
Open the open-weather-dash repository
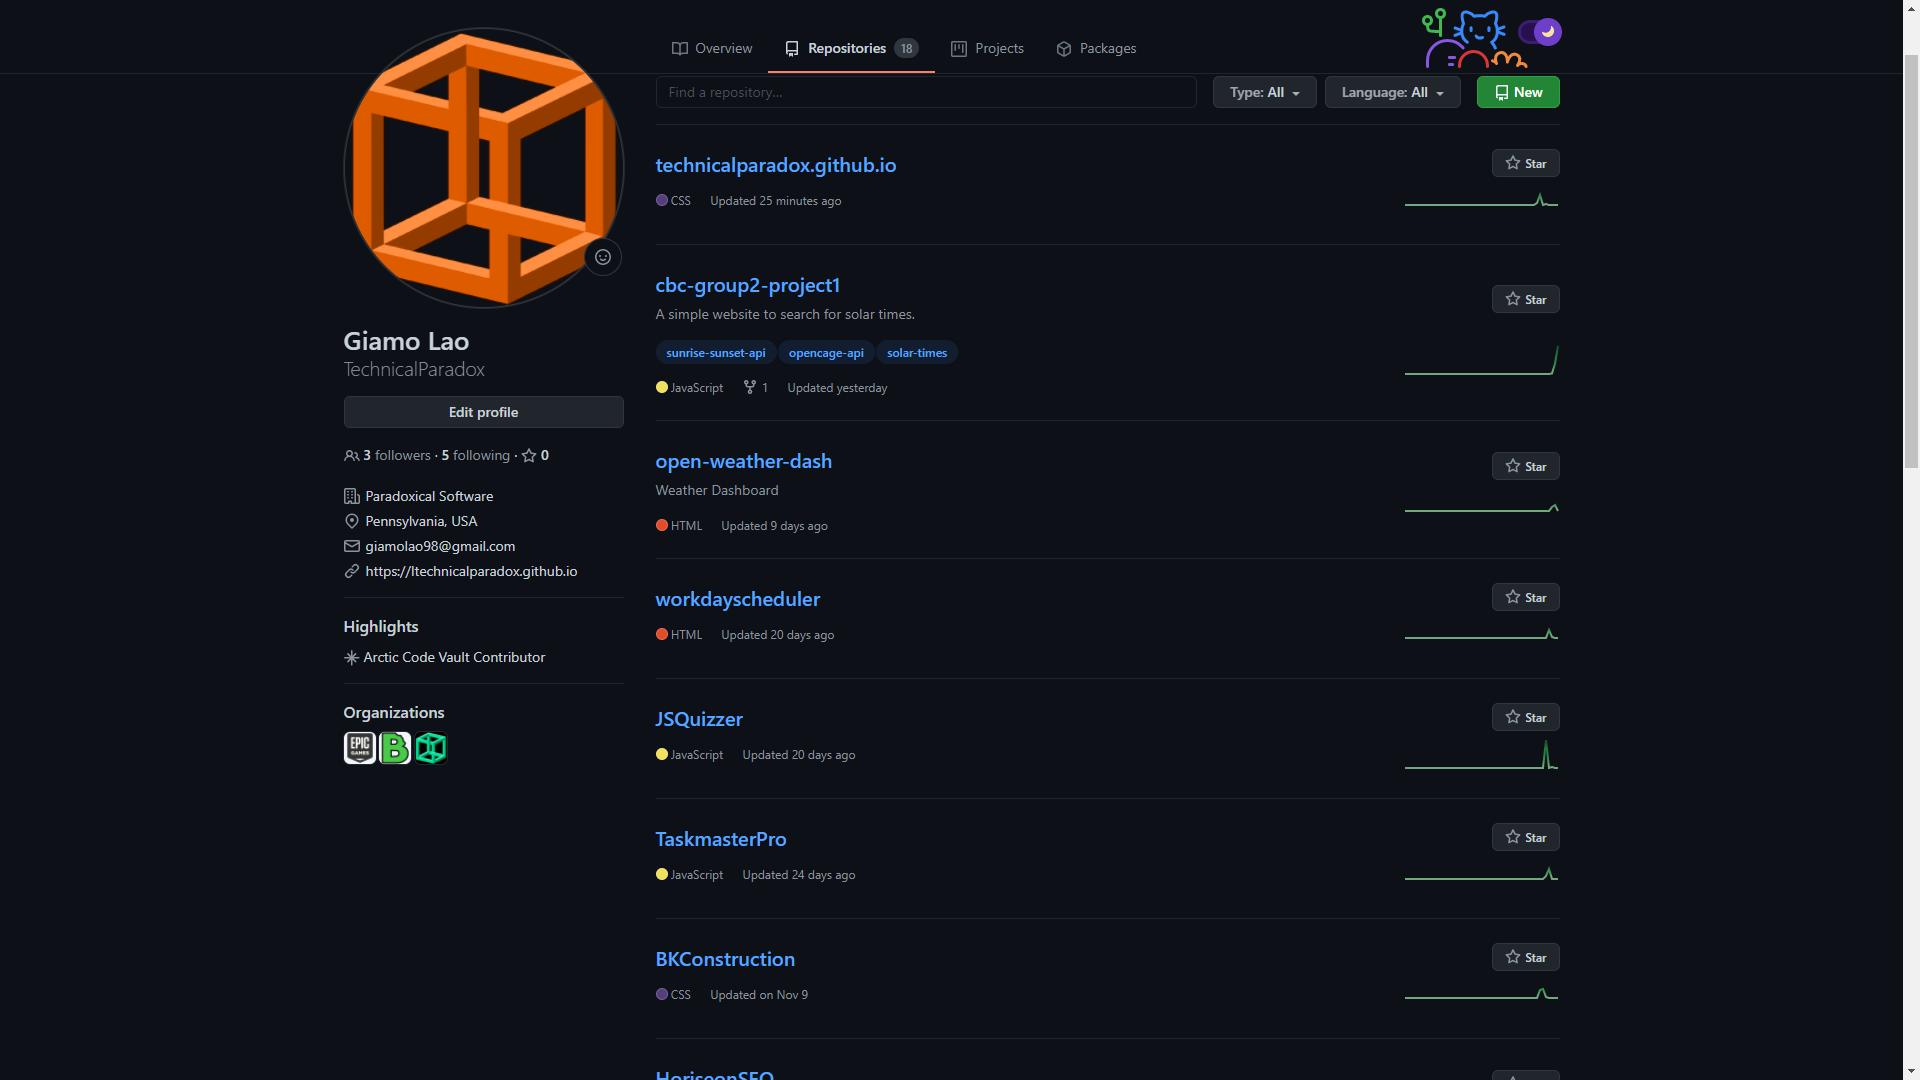pos(743,461)
